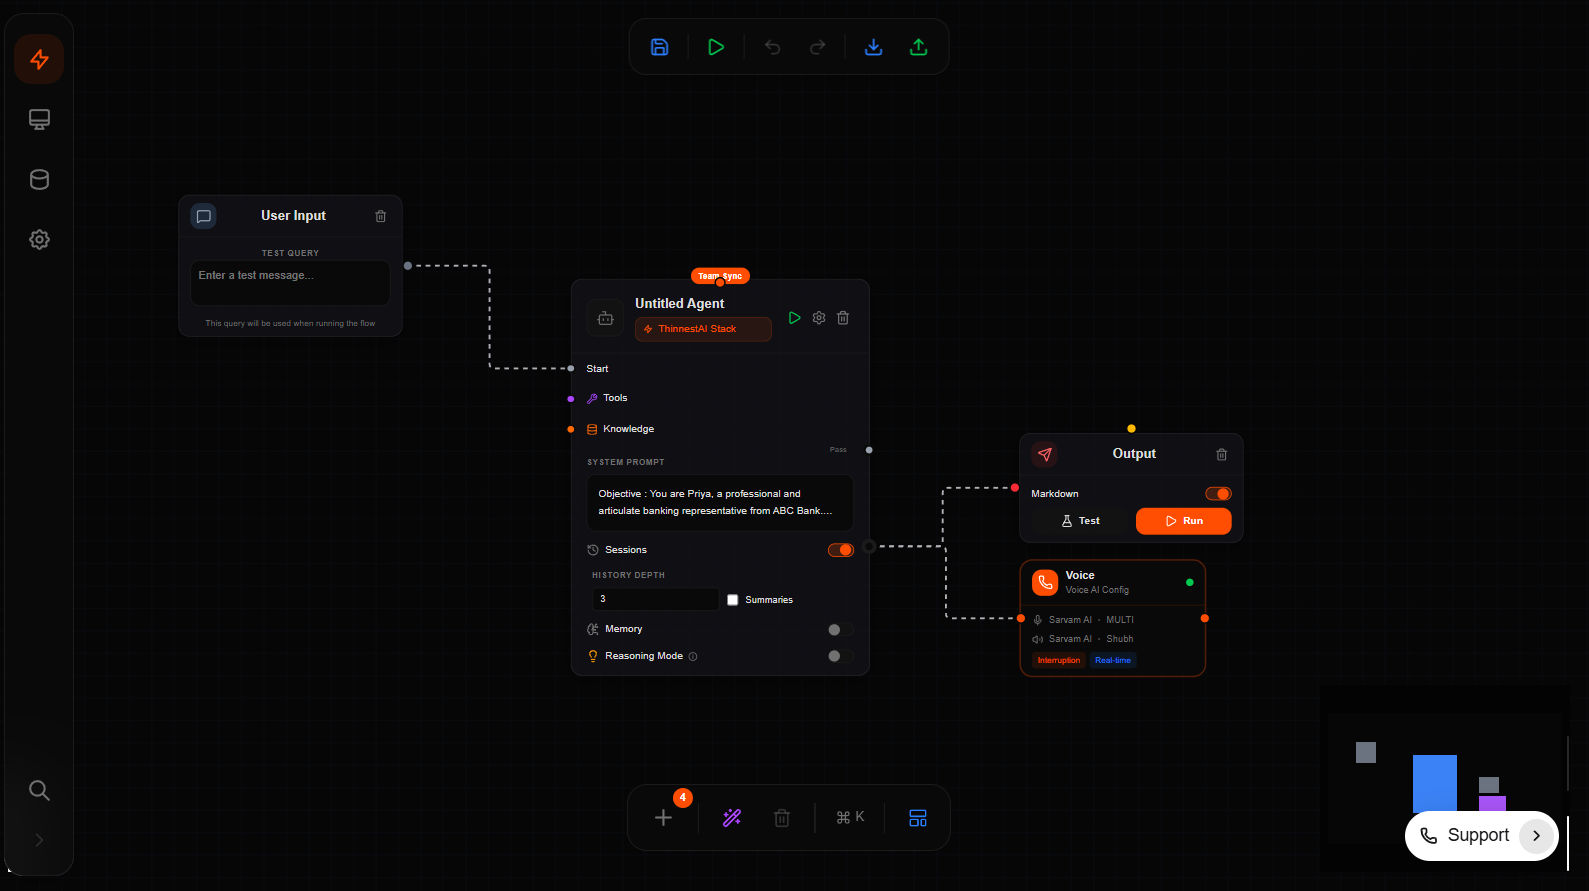1589x891 pixels.
Task: Toggle the Sessions switch off
Action: (841, 550)
